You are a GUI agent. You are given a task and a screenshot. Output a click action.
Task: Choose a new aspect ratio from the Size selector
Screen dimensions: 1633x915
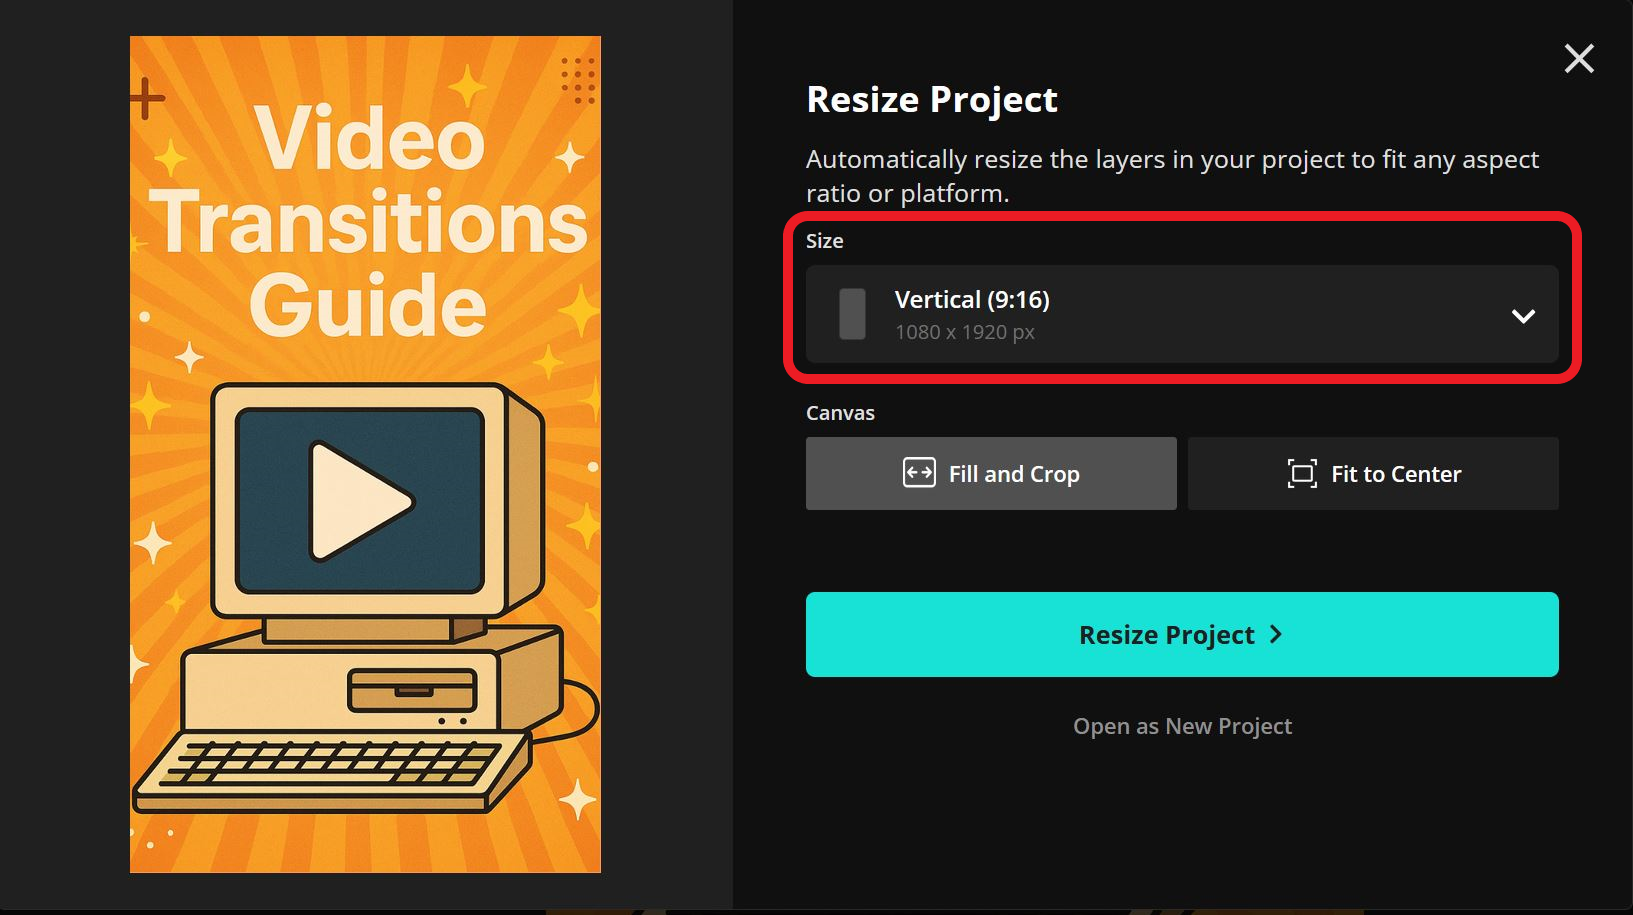coord(1181,315)
